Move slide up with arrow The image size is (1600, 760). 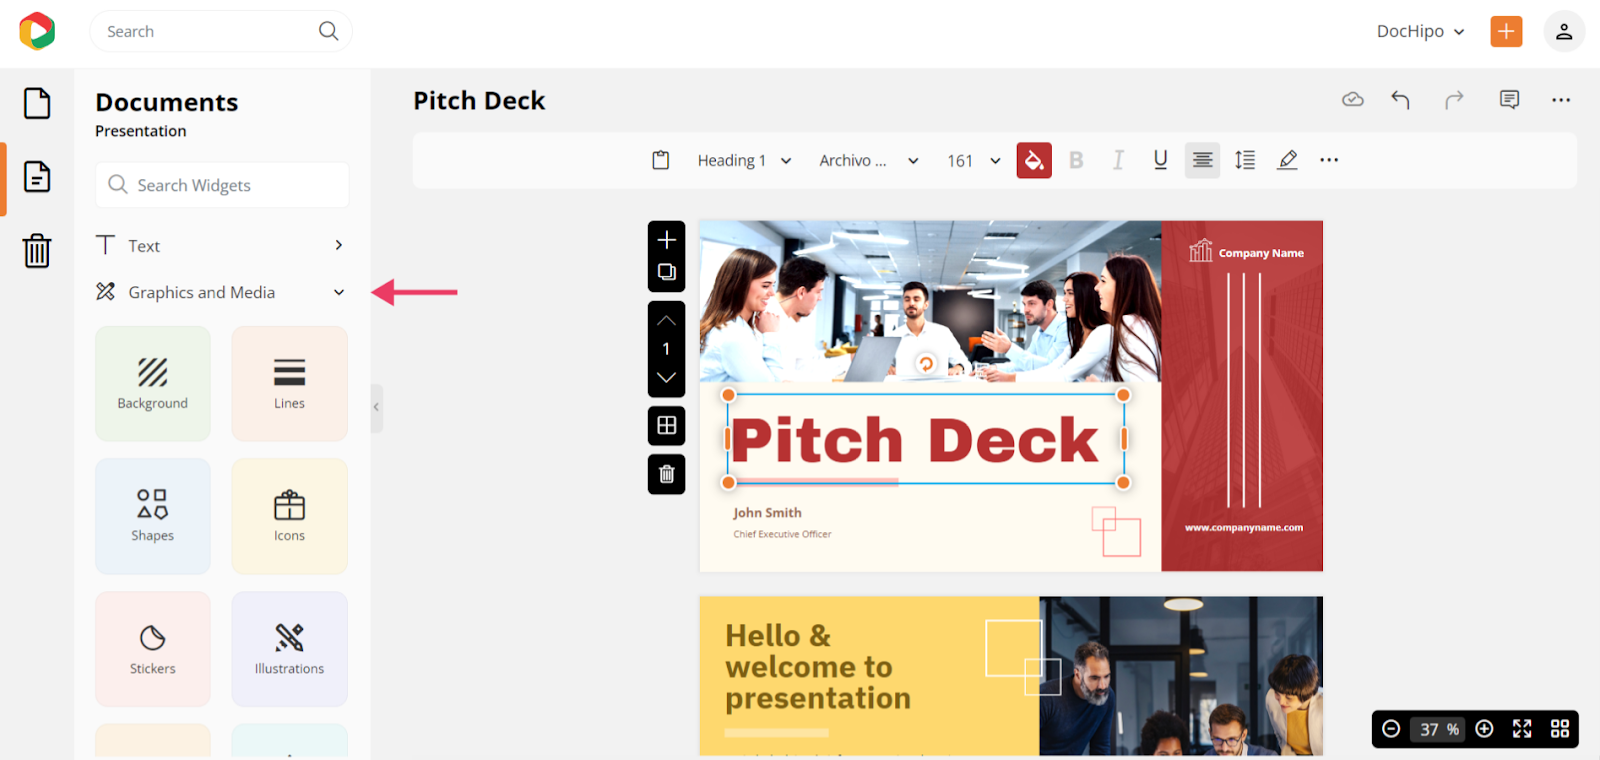point(667,321)
